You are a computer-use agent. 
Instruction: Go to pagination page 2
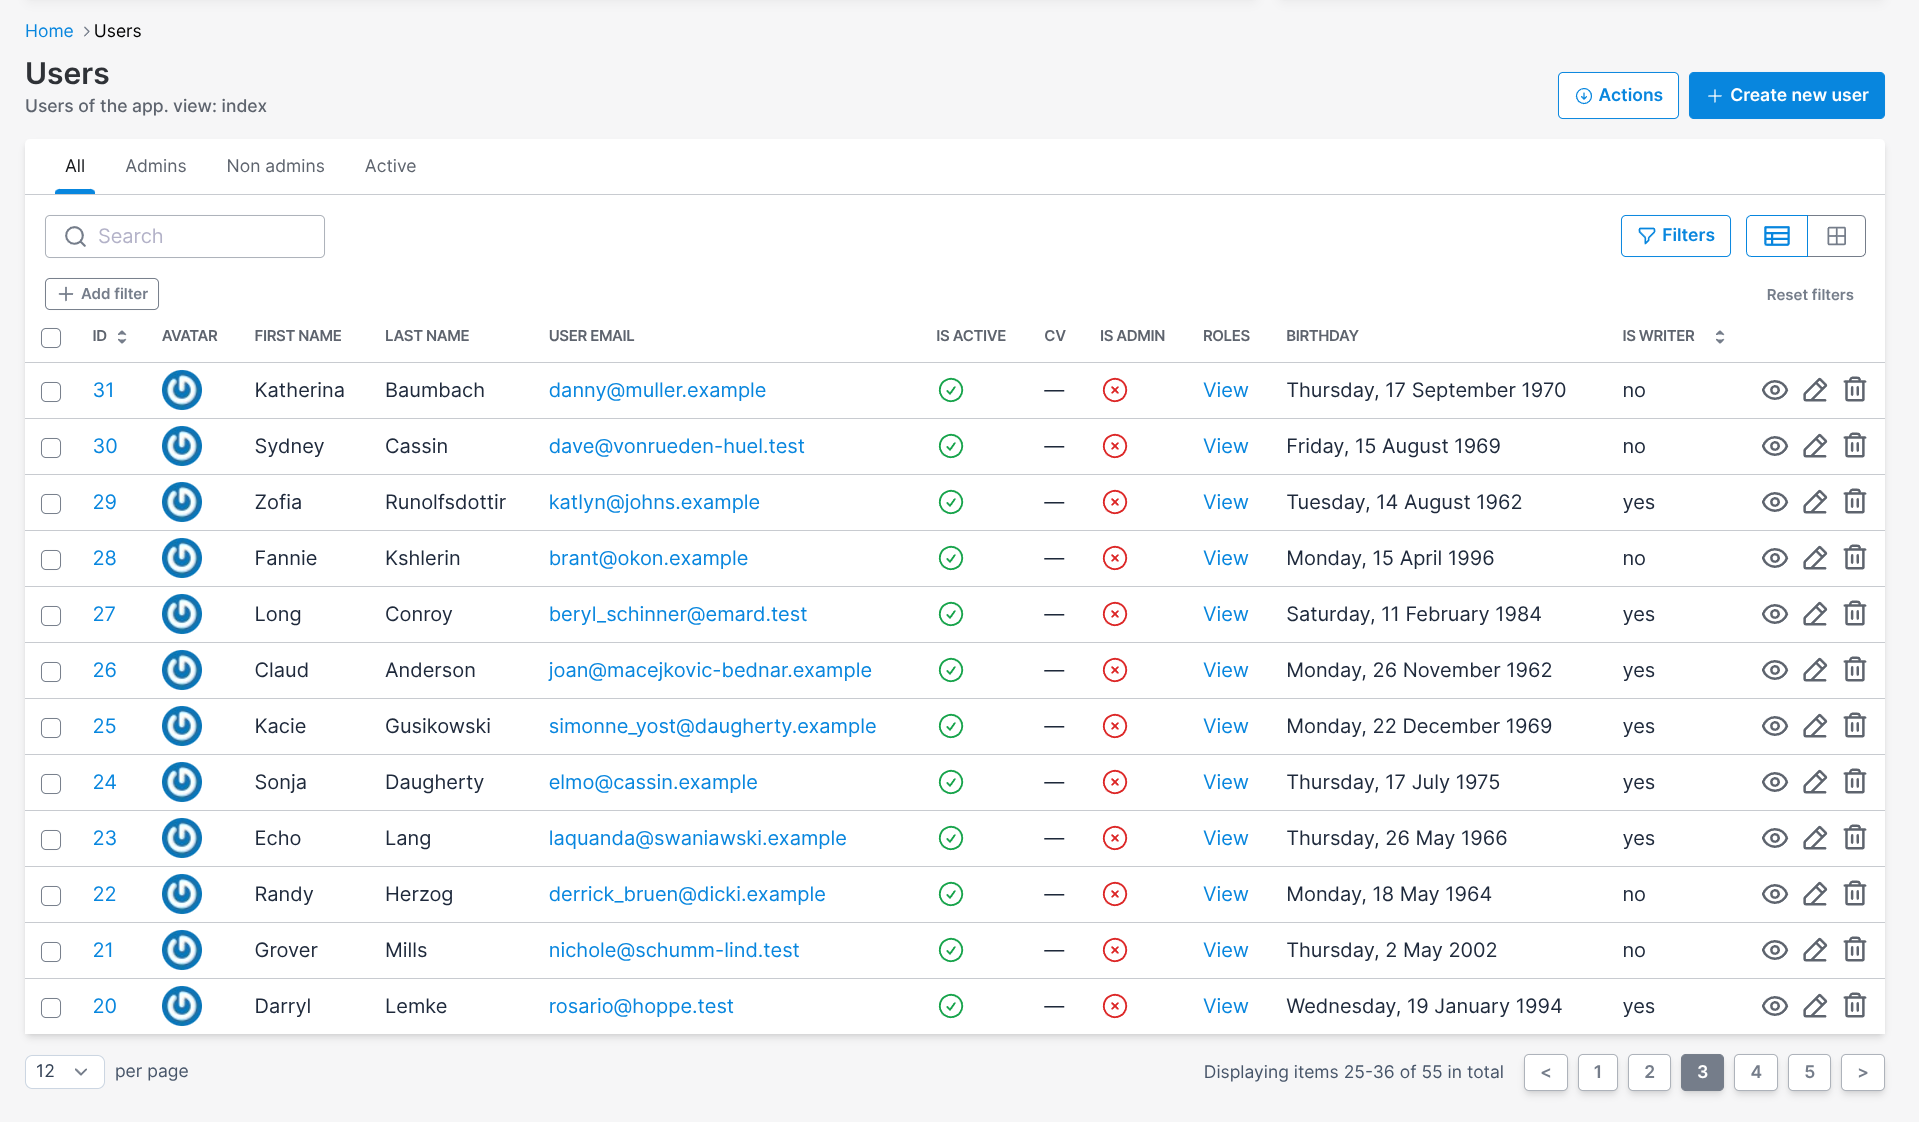1649,1072
